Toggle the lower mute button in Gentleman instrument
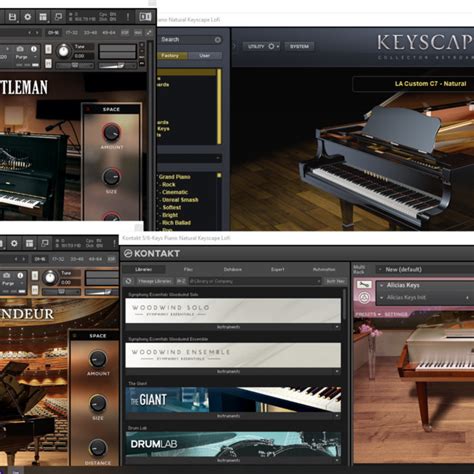This screenshot has height=474, width=474. [48, 63]
